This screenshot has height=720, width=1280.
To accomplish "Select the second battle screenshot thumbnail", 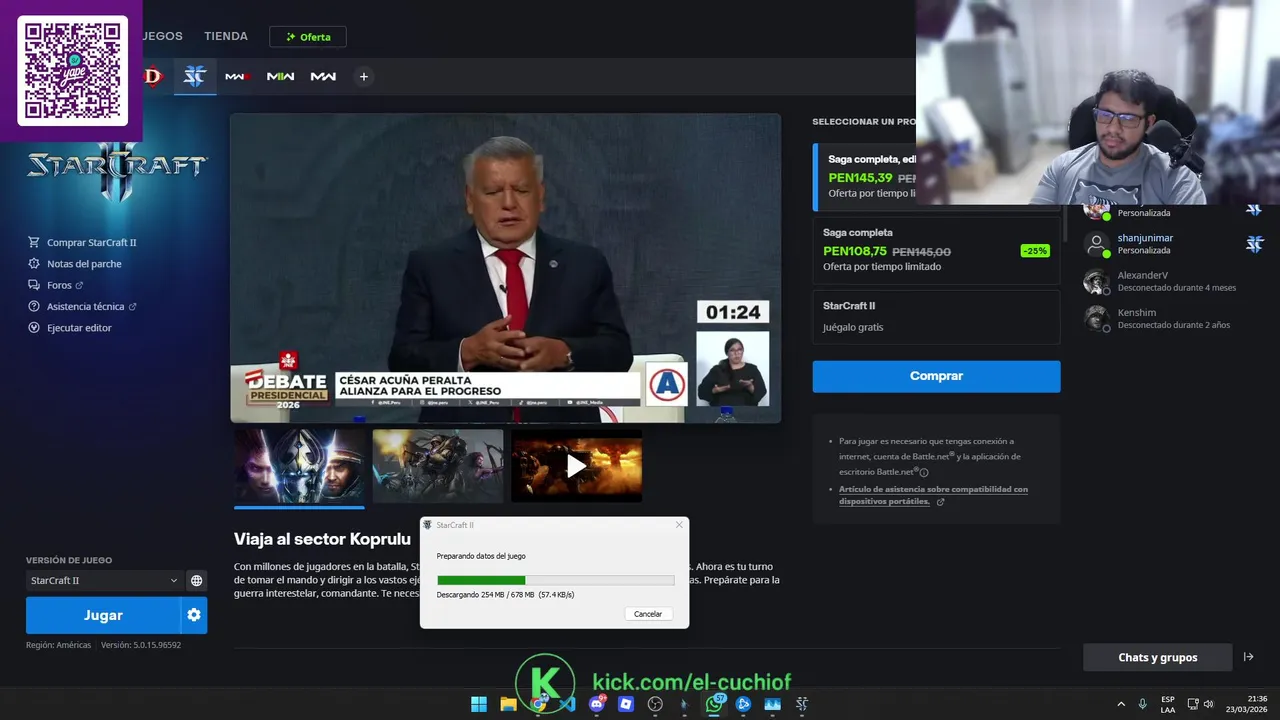I will 438,465.
